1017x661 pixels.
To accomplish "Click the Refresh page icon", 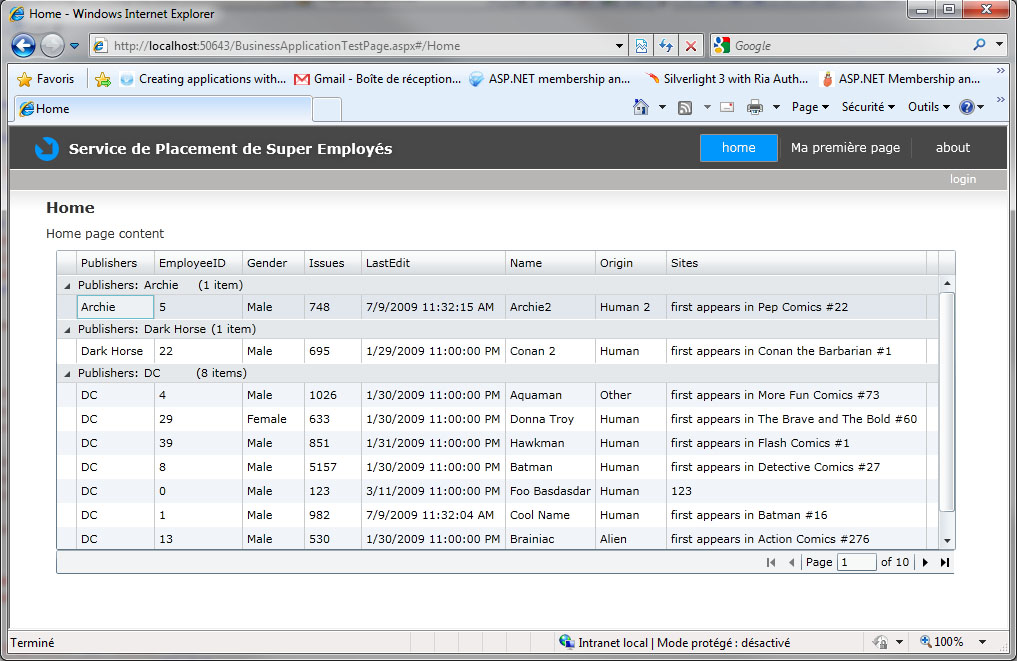I will pyautogui.click(x=665, y=46).
